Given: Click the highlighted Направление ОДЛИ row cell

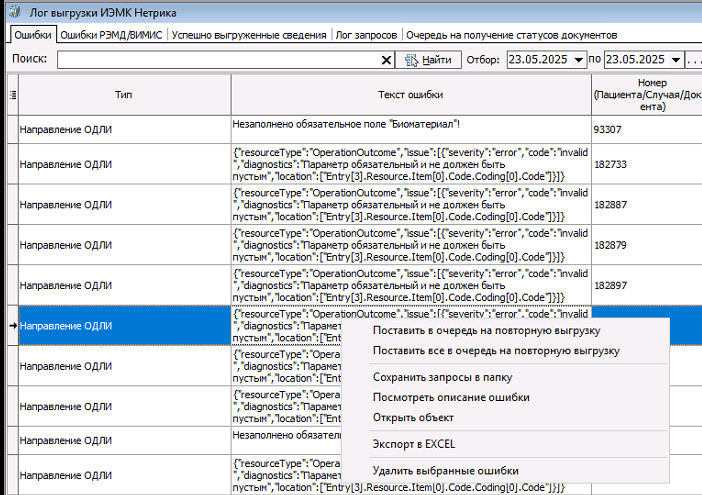Looking at the screenshot, I should click(x=124, y=326).
